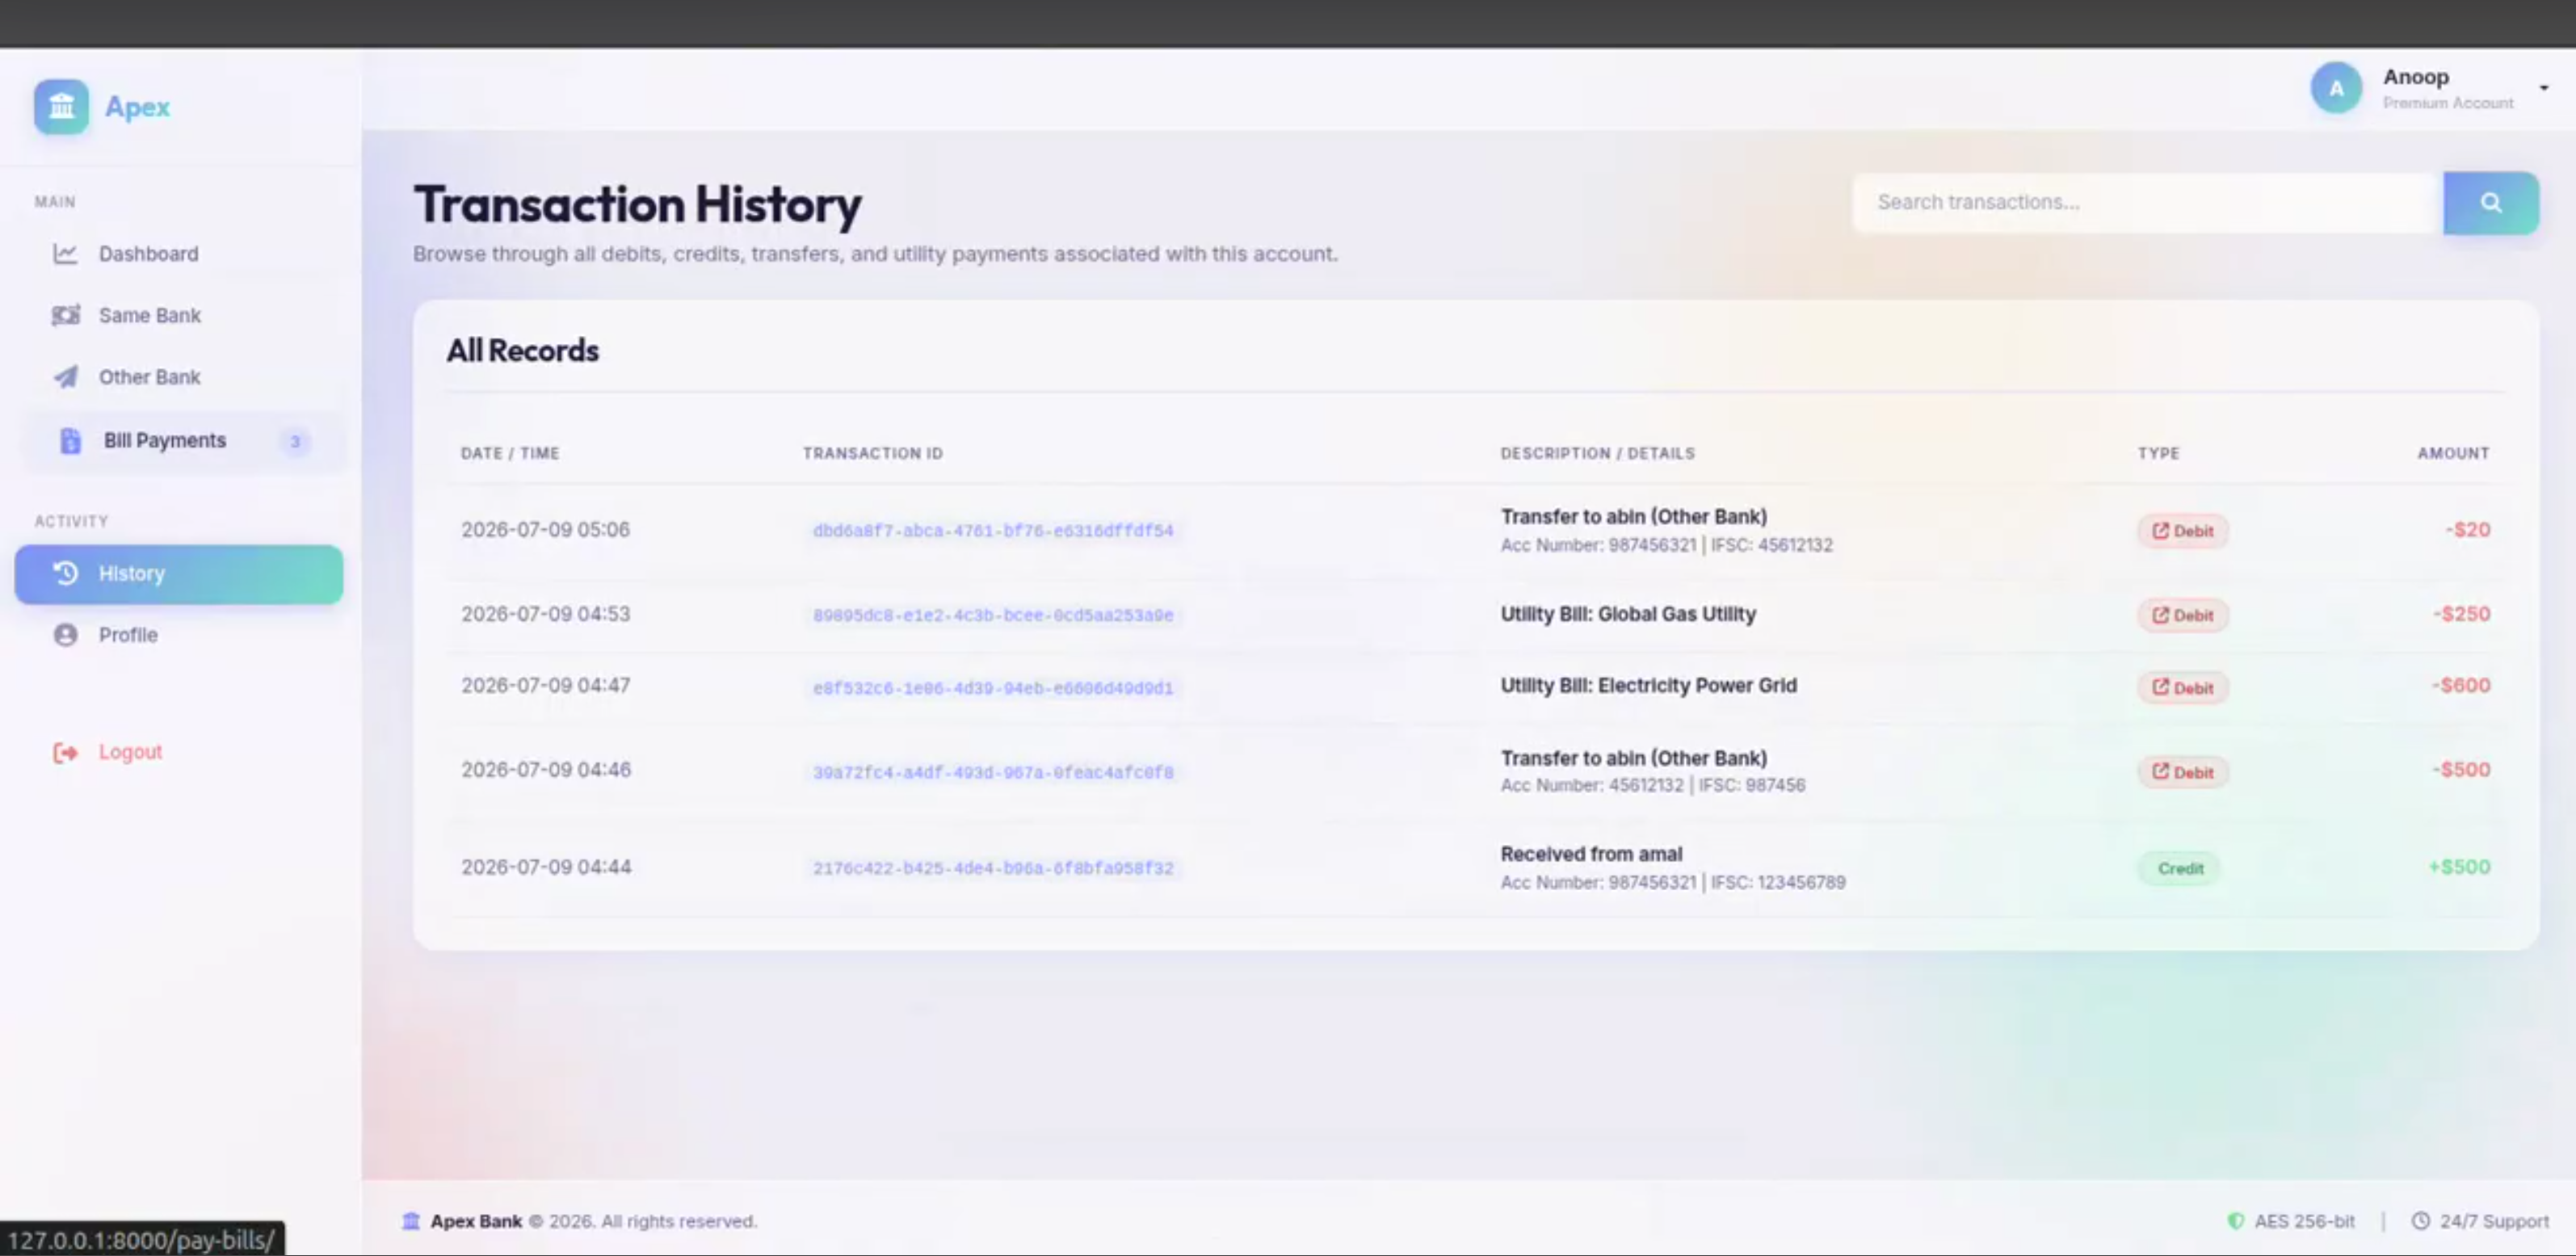2576x1256 pixels.
Task: Click the Other Bank paper plane icon
Action: click(65, 377)
